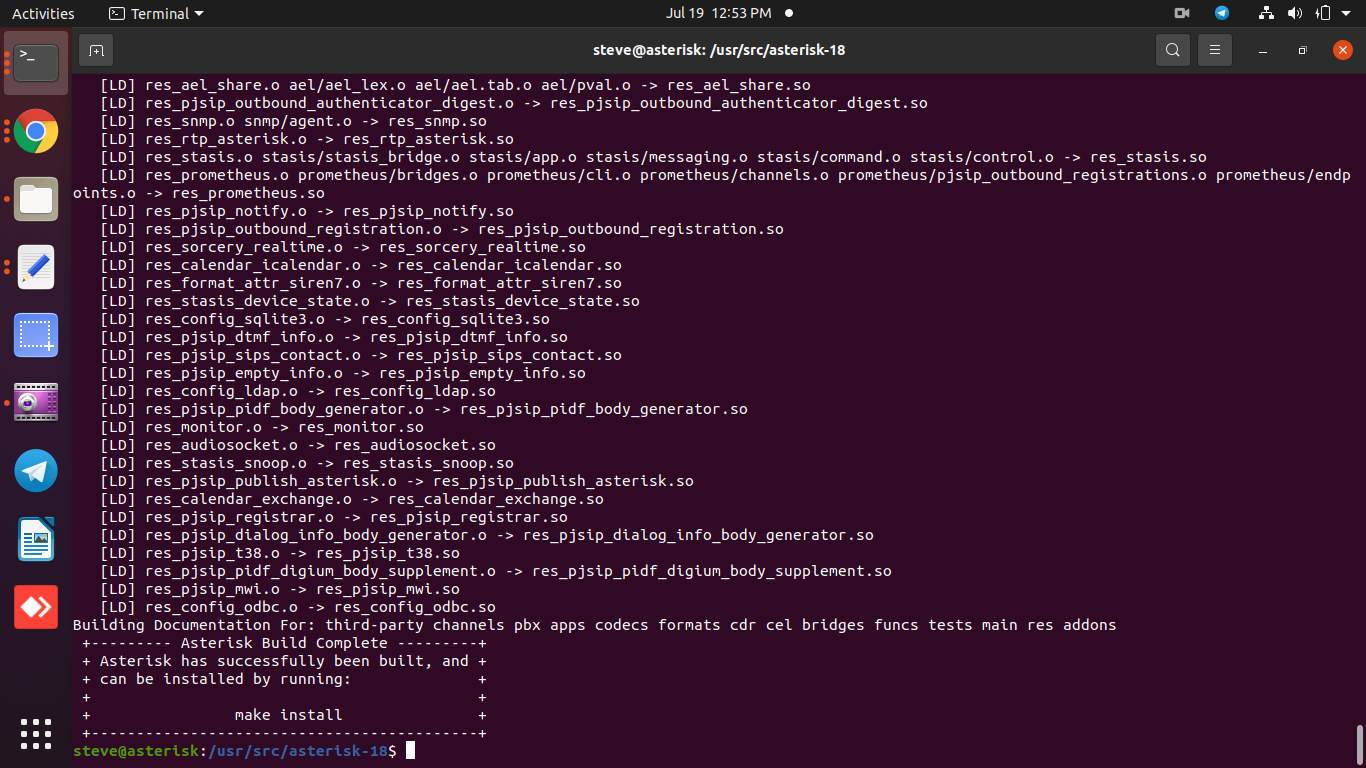Expand the system menu arrow
Image resolution: width=1366 pixels, height=768 pixels.
pyautogui.click(x=1346, y=13)
